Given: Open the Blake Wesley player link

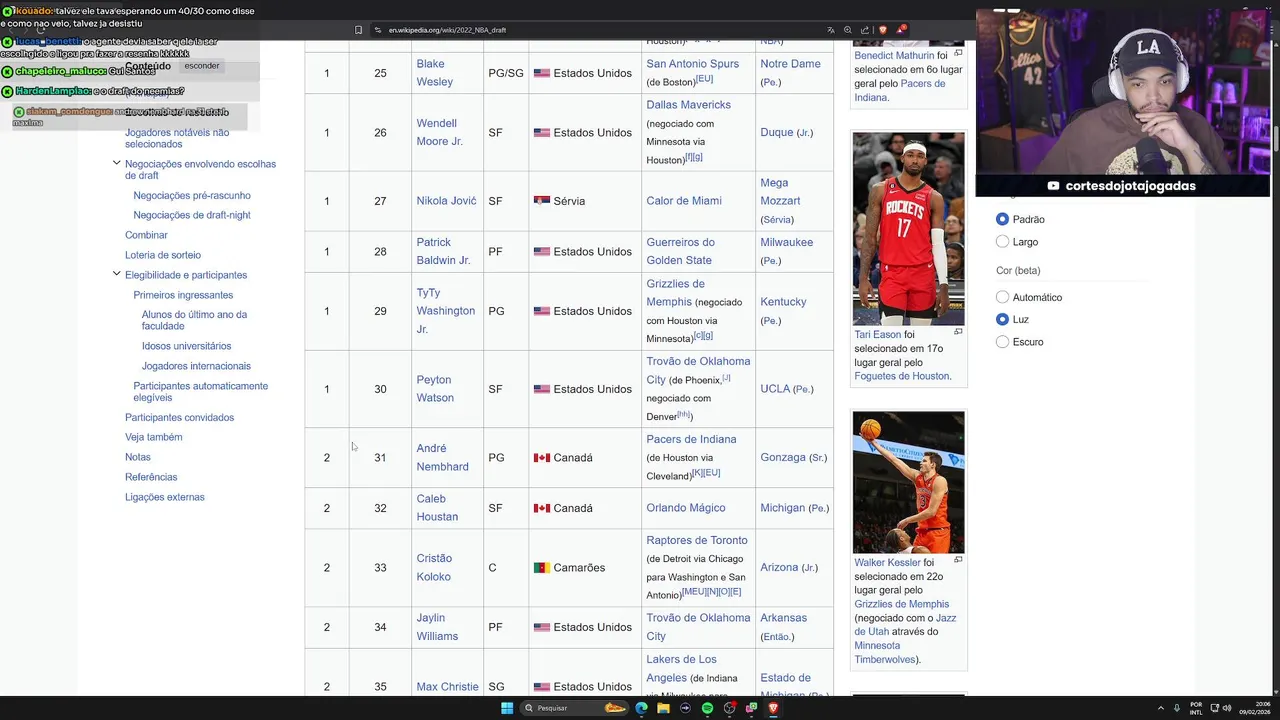Looking at the screenshot, I should 434,73.
